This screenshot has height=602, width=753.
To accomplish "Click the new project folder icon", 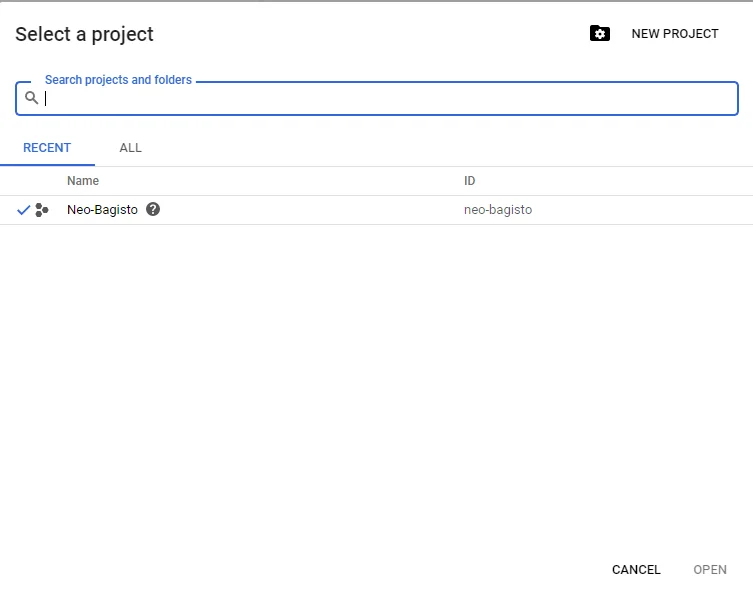I will tap(599, 34).
